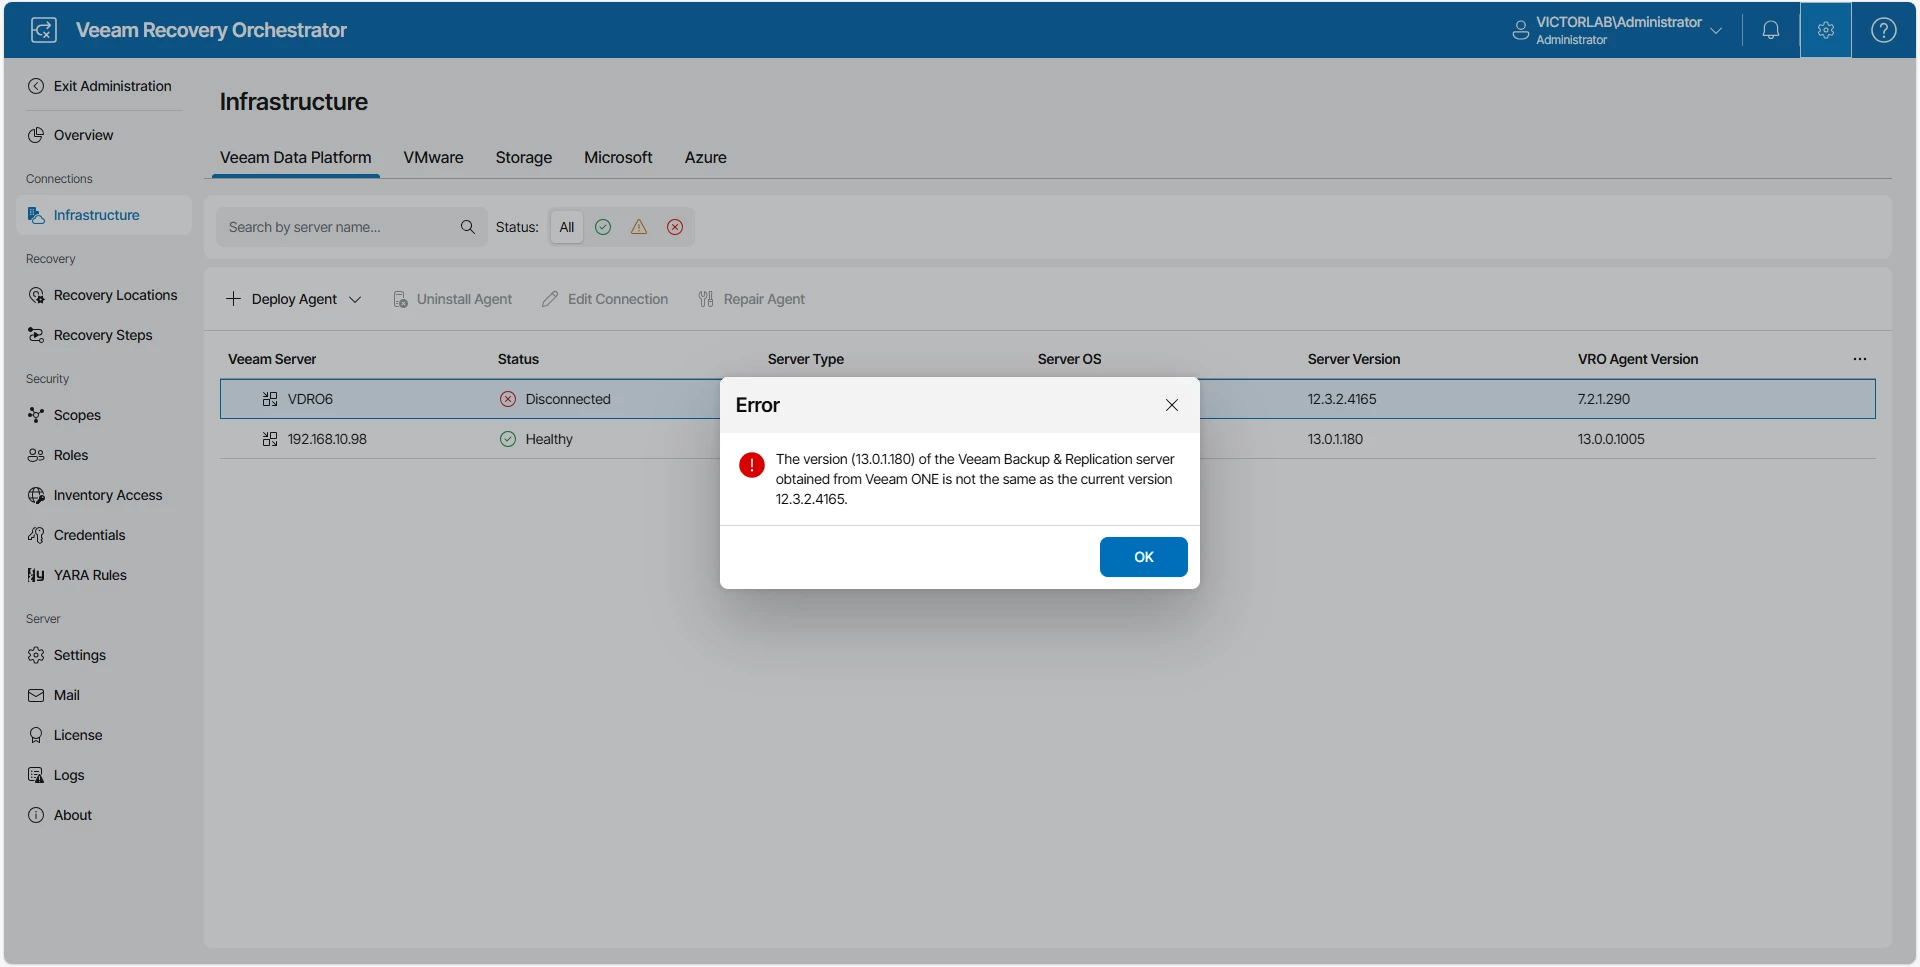The width and height of the screenshot is (1920, 967).
Task: Switch to the Storage tab
Action: pyautogui.click(x=524, y=158)
